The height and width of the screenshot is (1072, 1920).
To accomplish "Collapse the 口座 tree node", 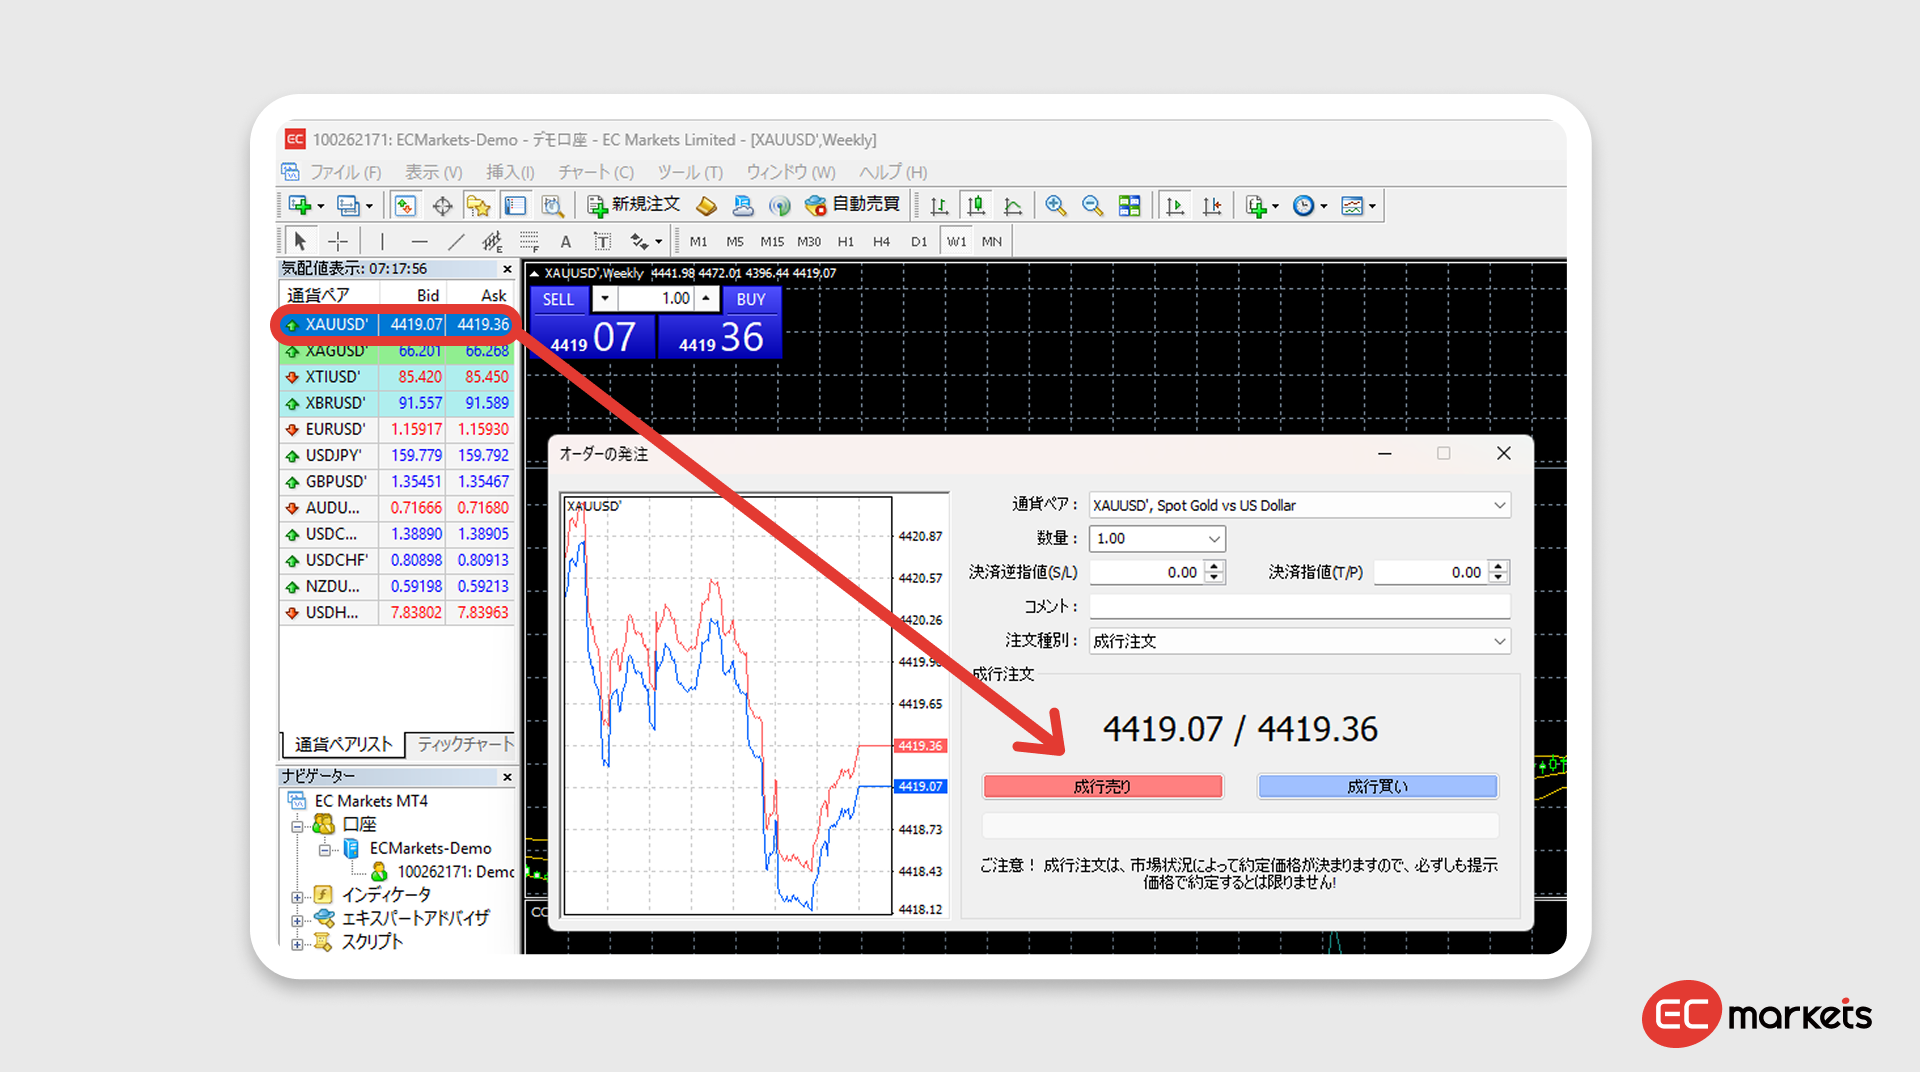I will click(297, 826).
